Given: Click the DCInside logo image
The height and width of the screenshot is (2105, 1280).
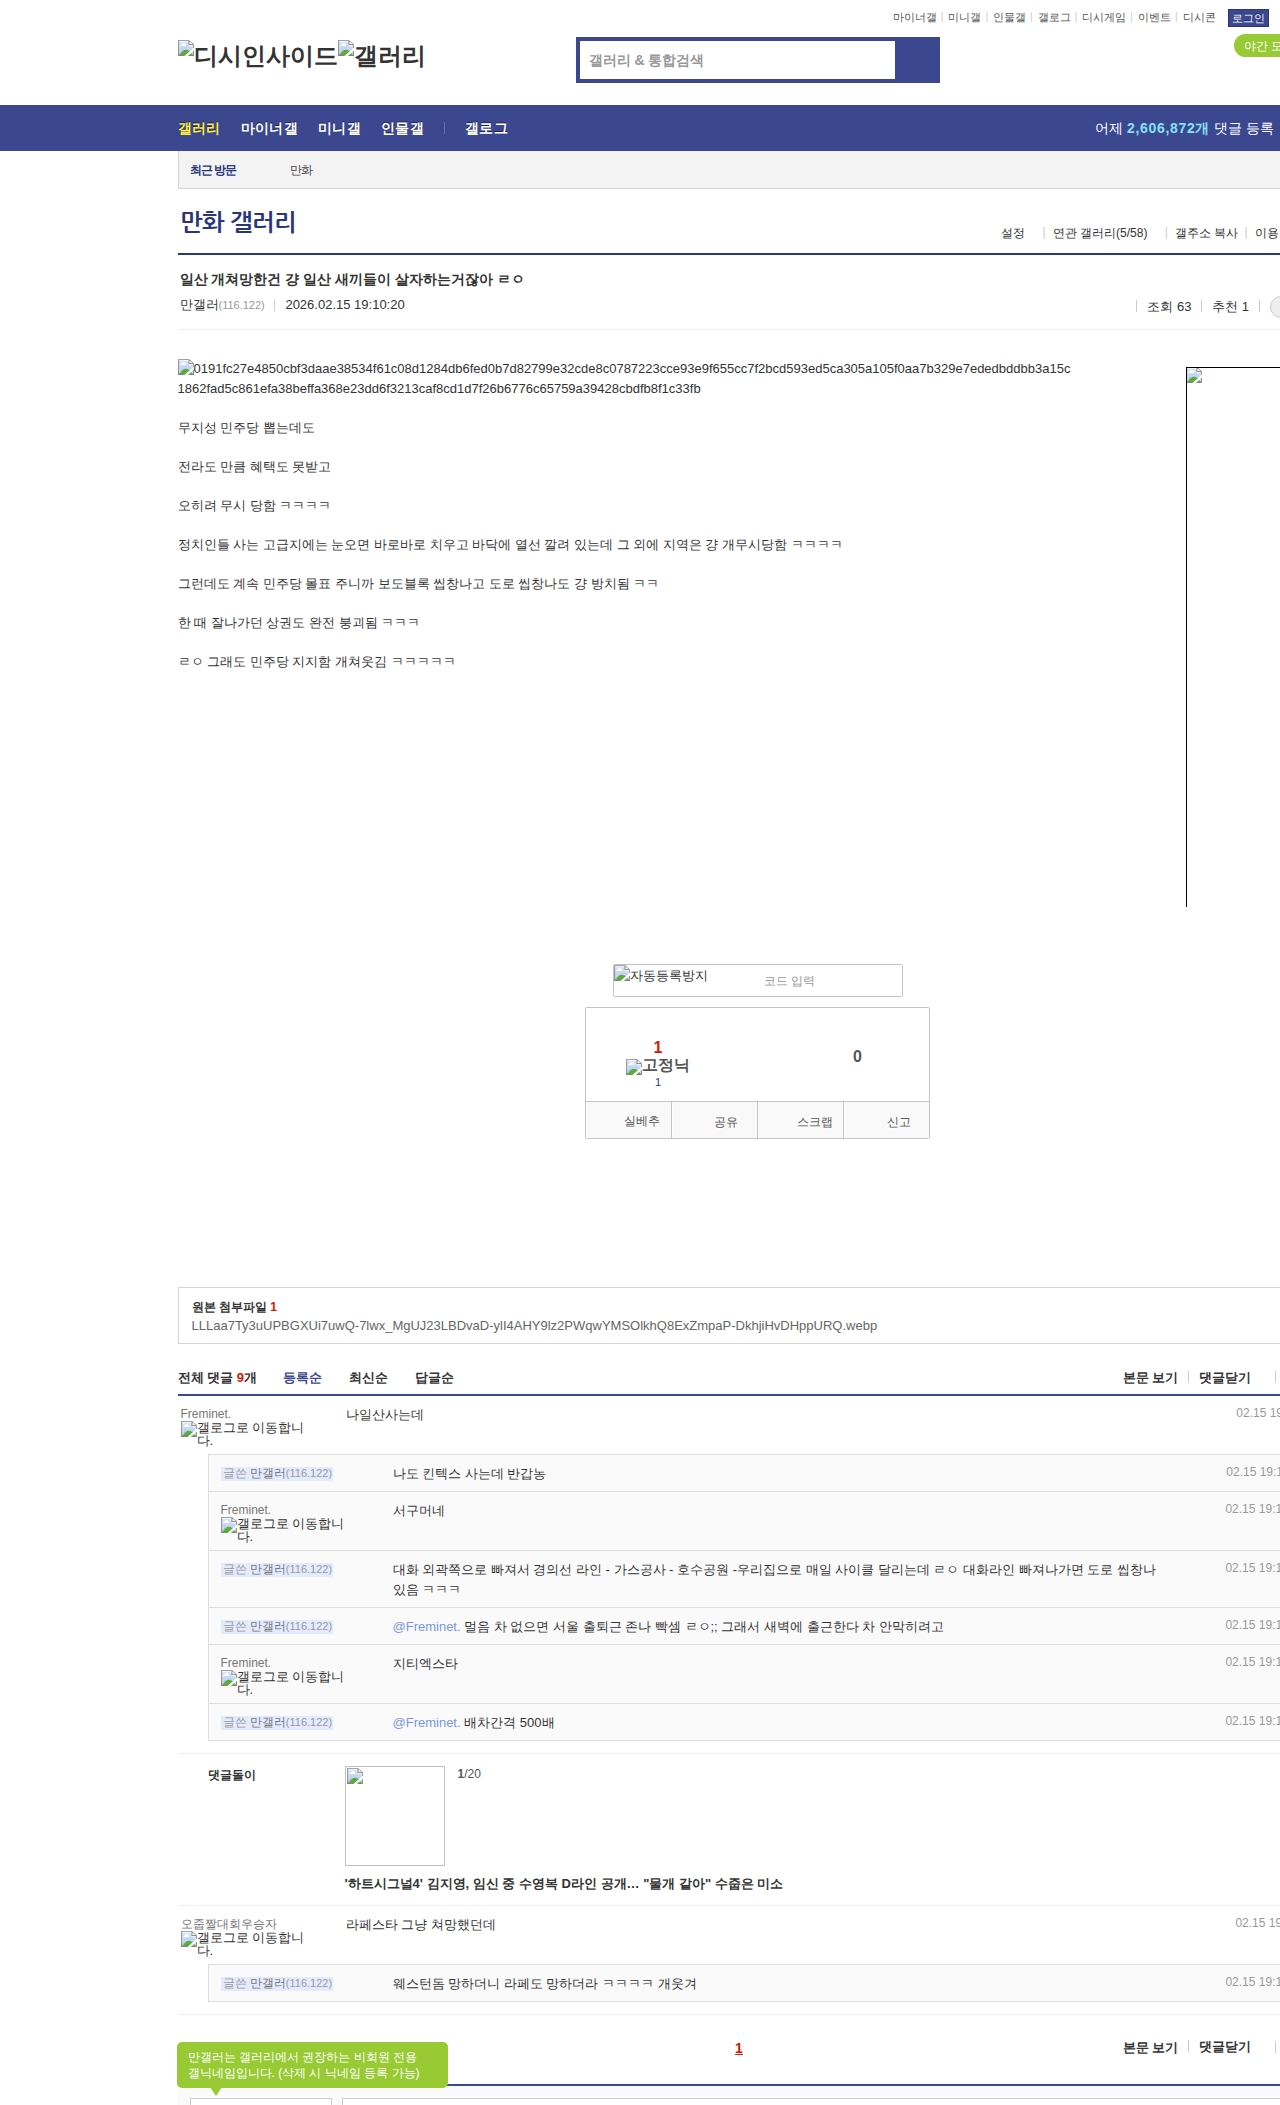Looking at the screenshot, I should point(257,55).
